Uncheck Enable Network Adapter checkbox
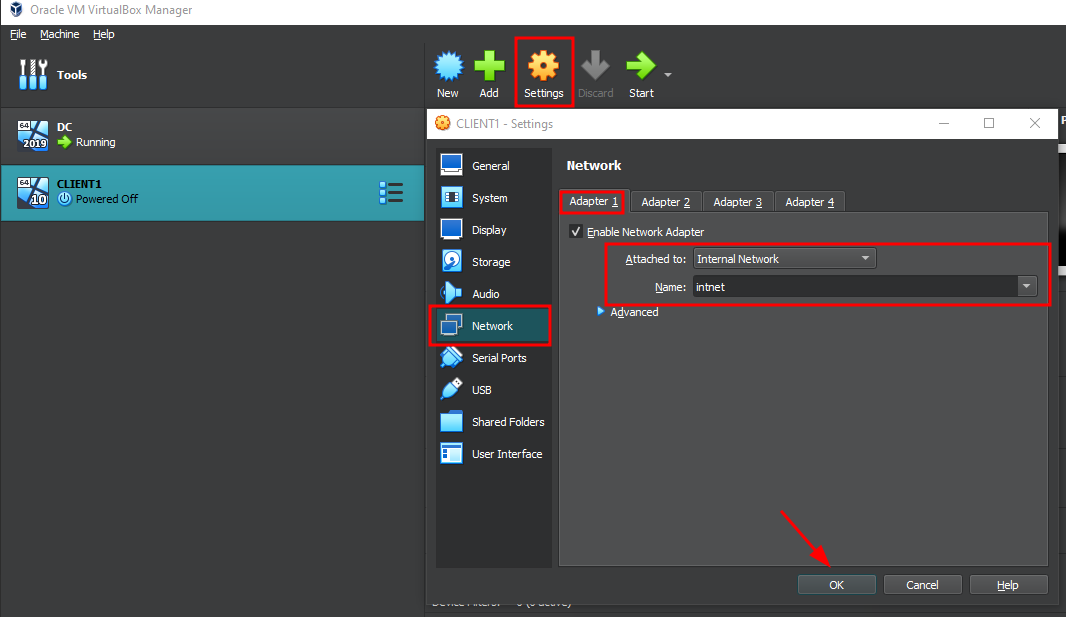 click(576, 232)
